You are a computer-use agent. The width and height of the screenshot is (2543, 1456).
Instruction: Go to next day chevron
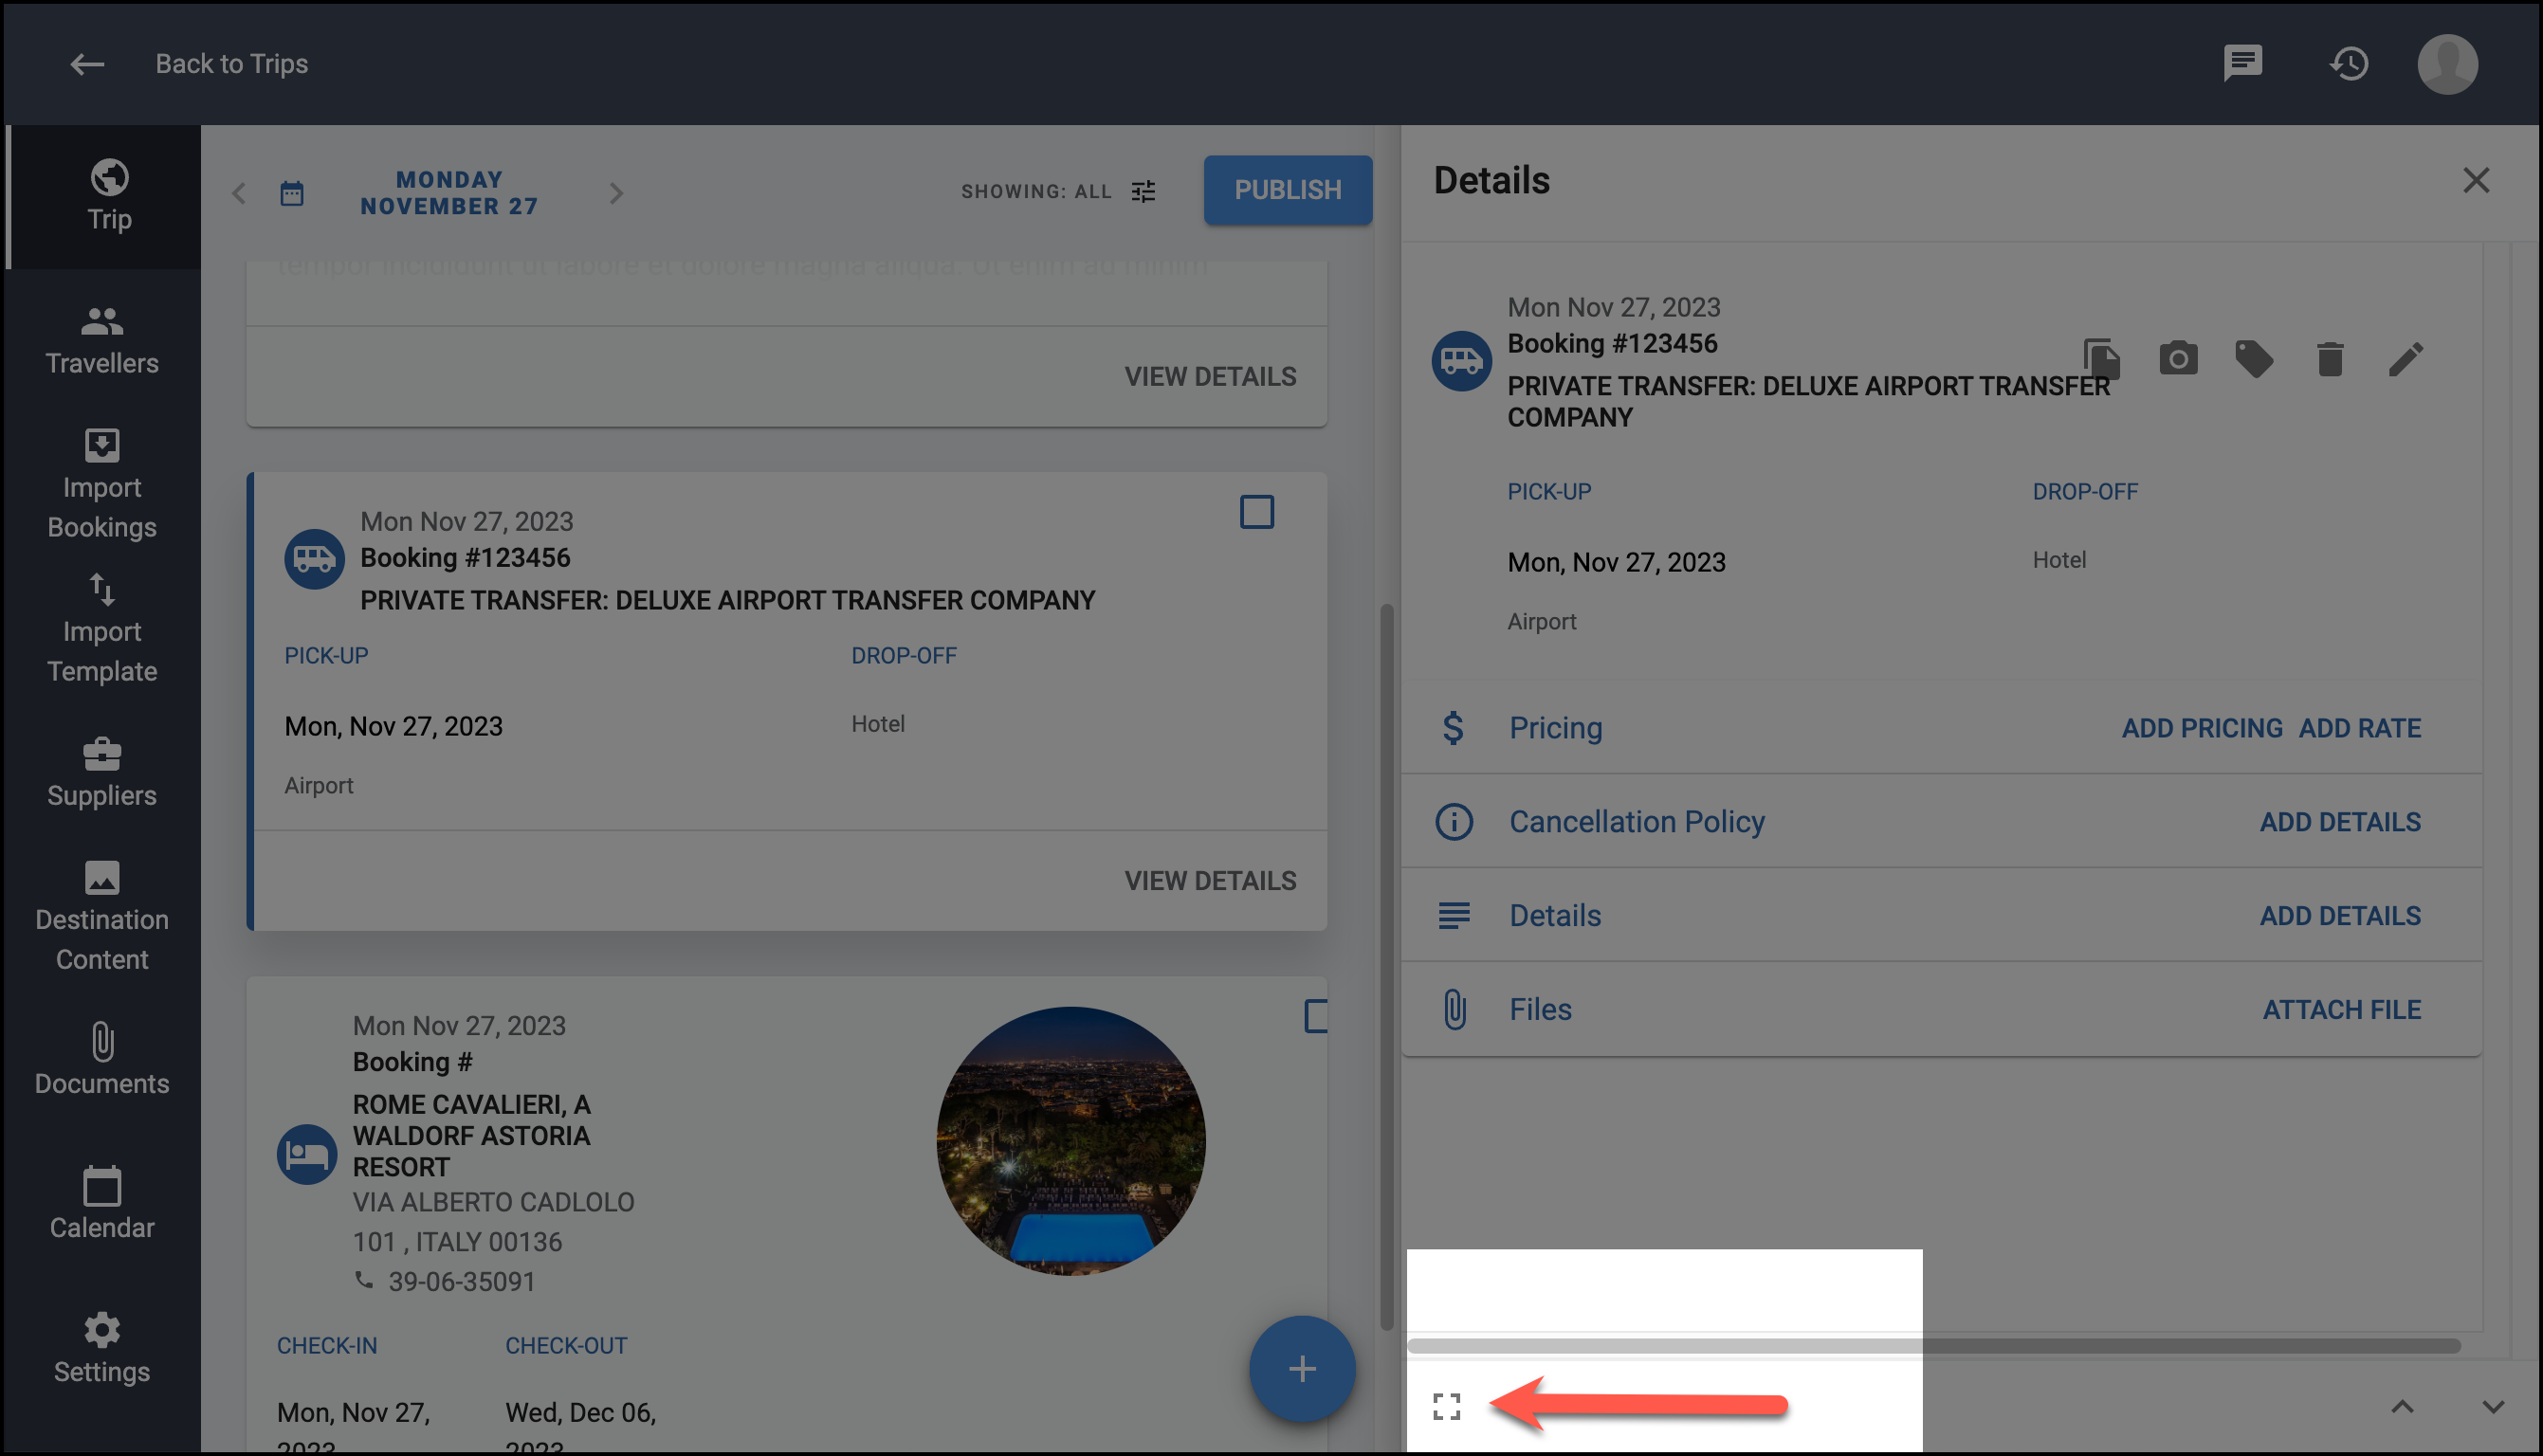(616, 193)
